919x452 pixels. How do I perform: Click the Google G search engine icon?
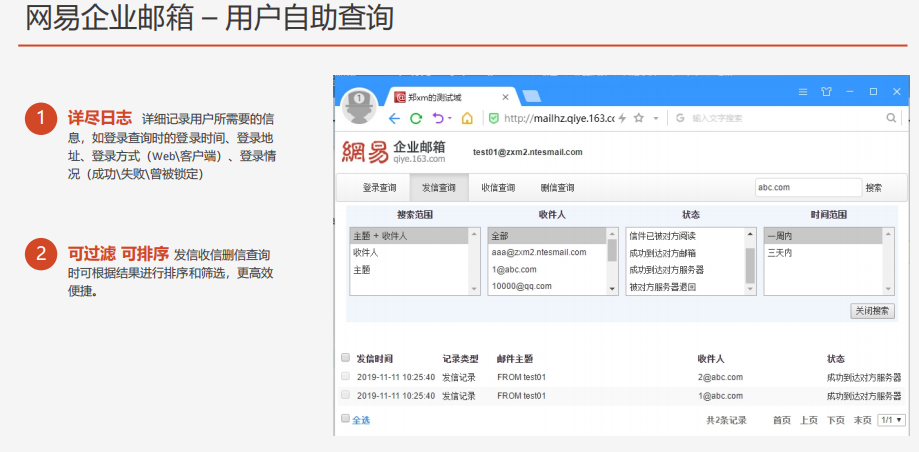tap(680, 118)
